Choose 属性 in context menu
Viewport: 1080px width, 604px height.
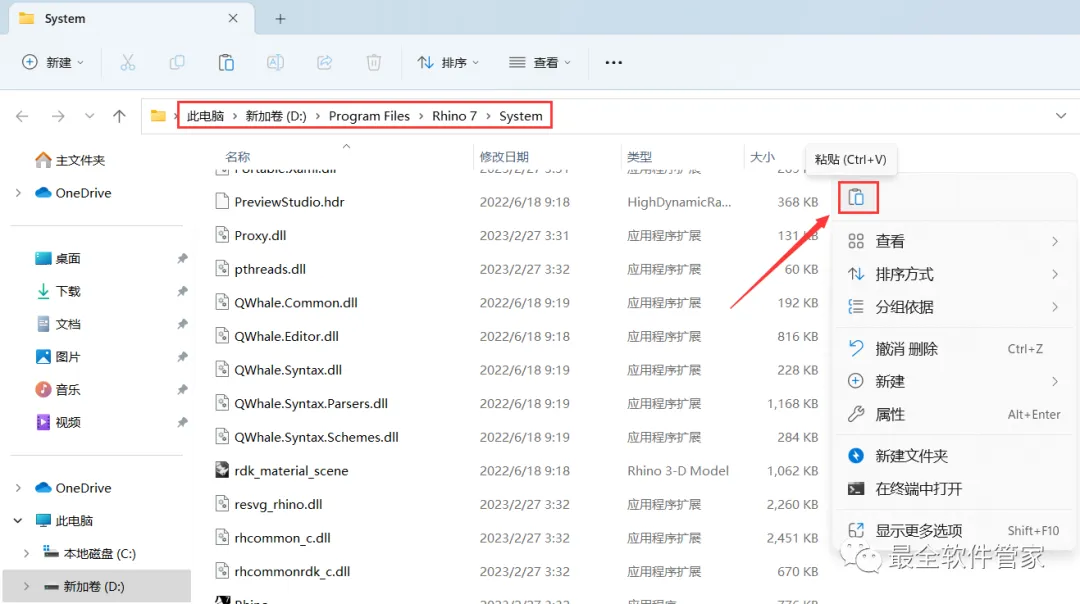coord(953,415)
